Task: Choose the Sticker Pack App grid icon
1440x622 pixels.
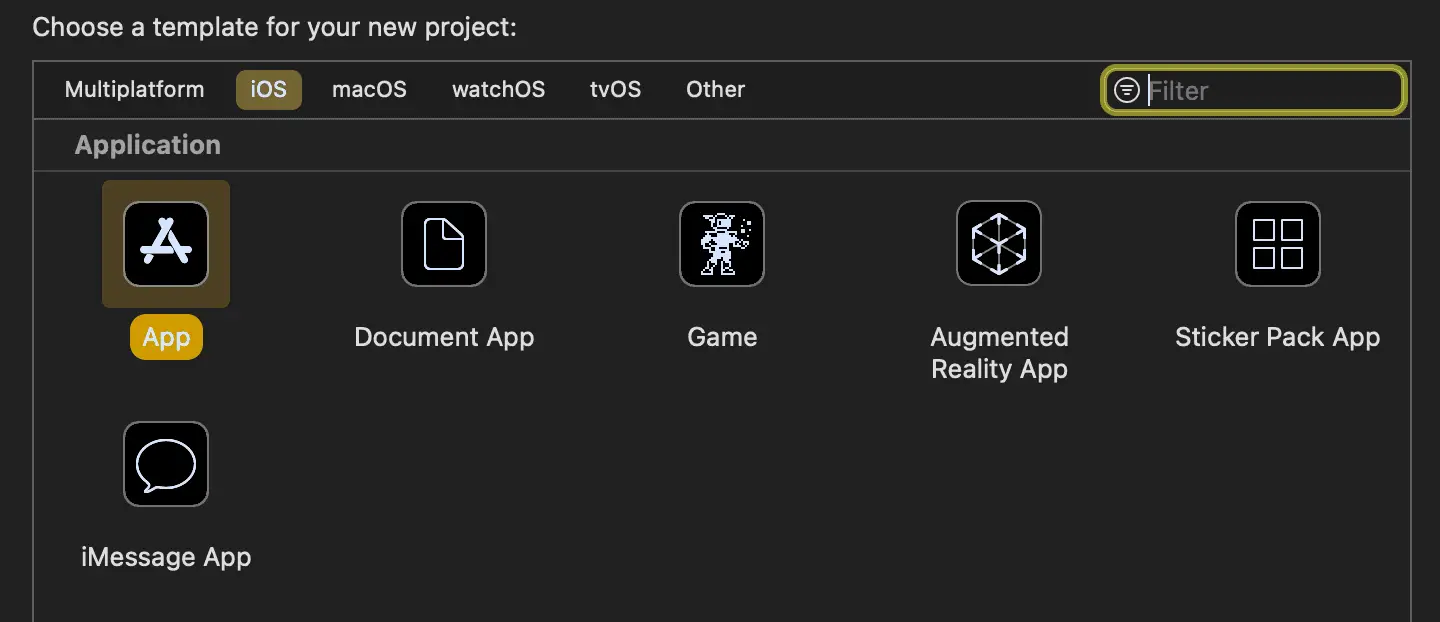Action: 1278,244
